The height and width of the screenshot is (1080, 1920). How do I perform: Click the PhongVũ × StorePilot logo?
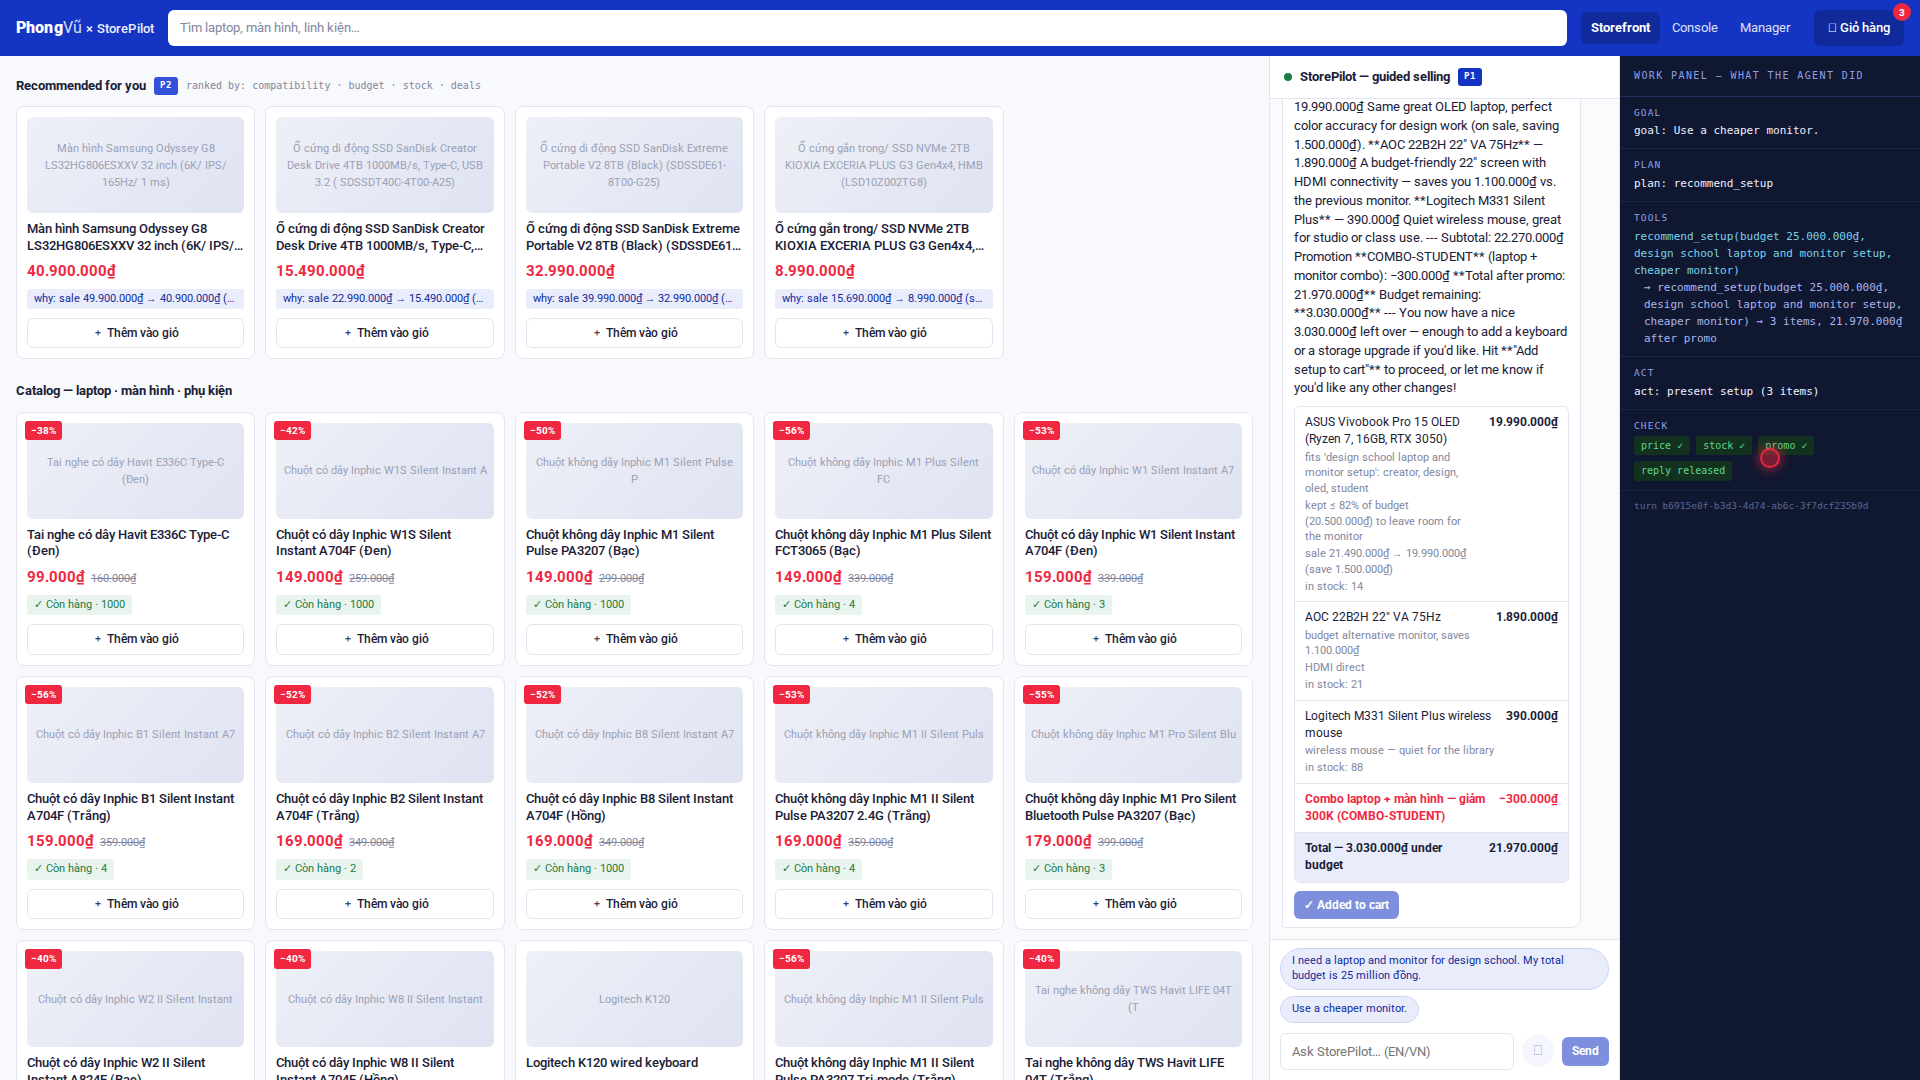[x=85, y=28]
